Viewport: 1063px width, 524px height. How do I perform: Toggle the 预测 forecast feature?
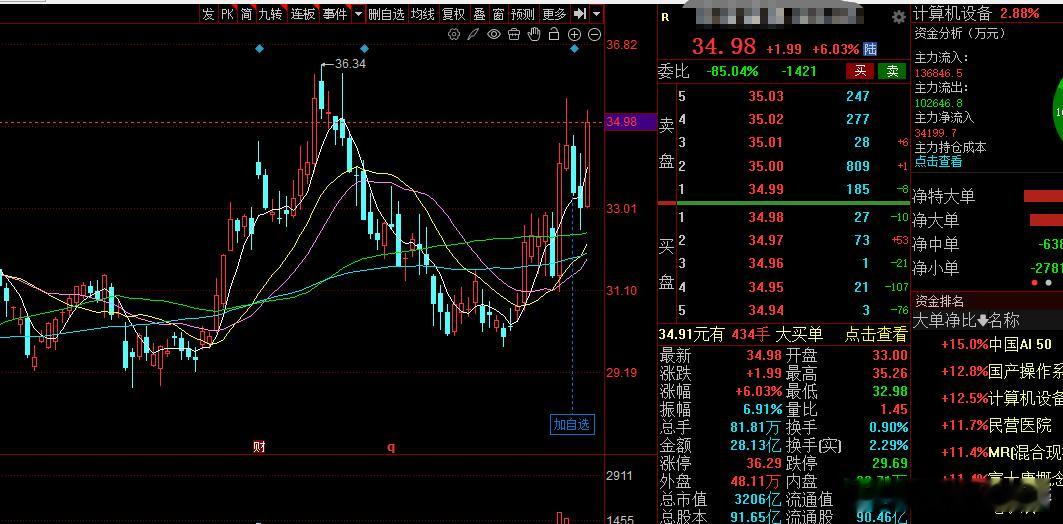point(523,14)
